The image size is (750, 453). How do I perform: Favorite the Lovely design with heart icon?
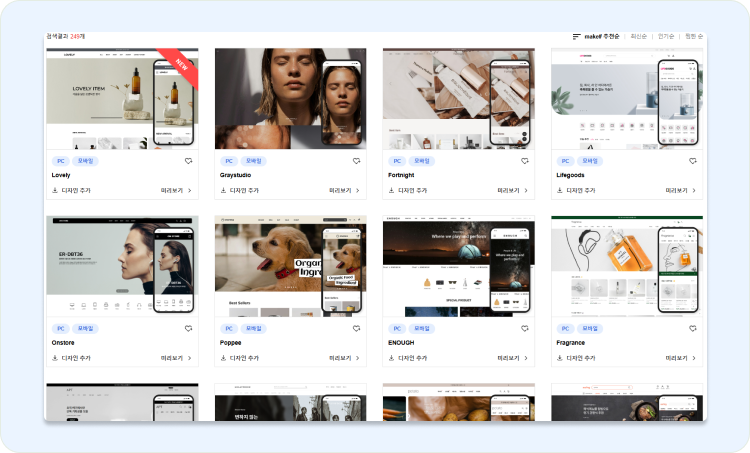point(189,161)
